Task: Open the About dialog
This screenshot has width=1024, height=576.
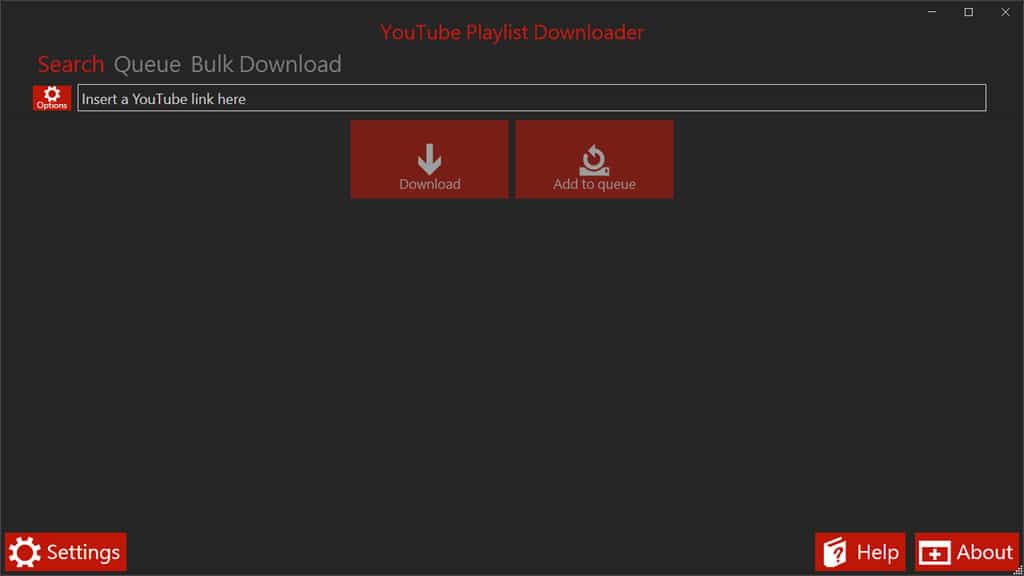Action: pos(967,552)
